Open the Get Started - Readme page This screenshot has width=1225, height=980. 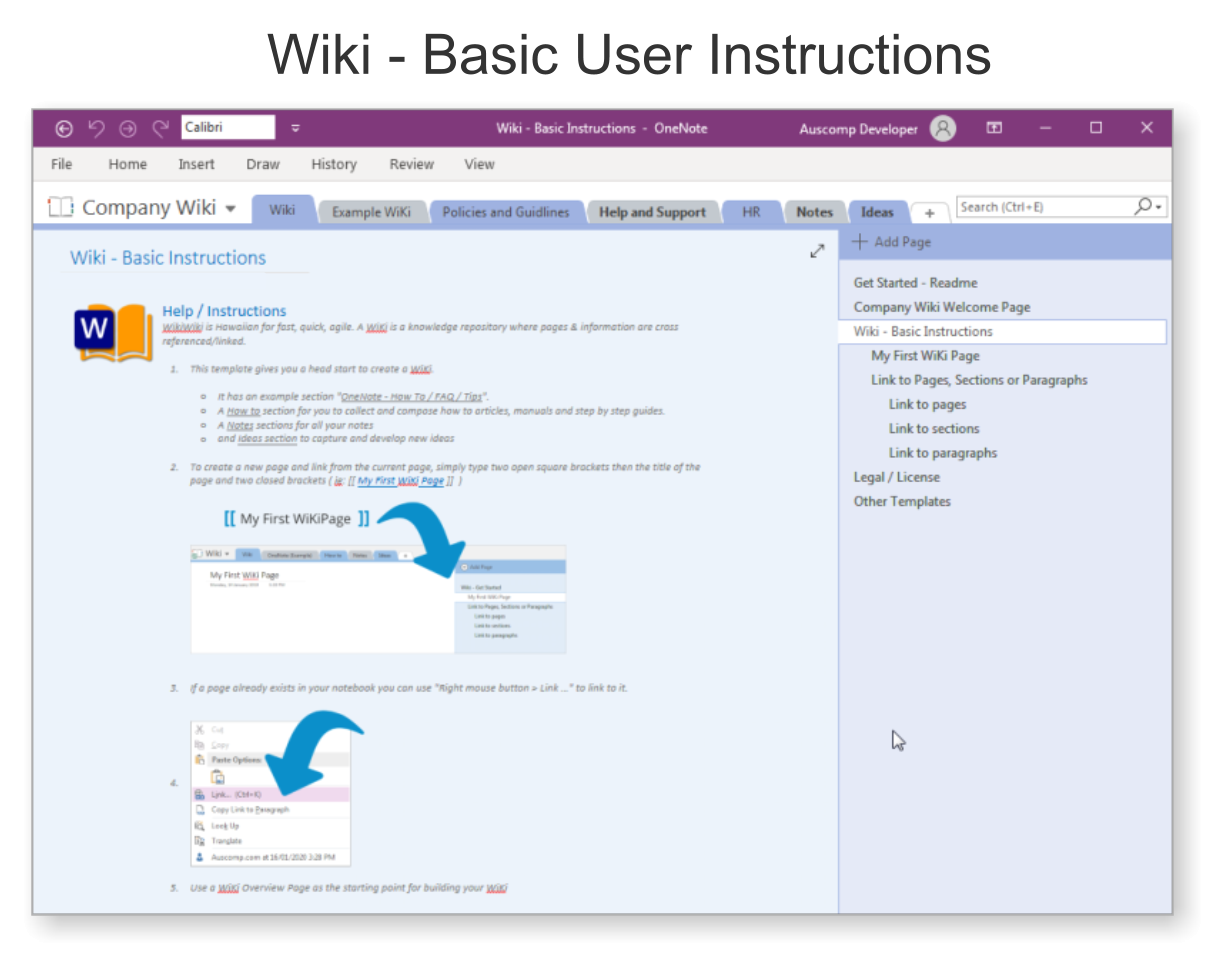coord(915,283)
